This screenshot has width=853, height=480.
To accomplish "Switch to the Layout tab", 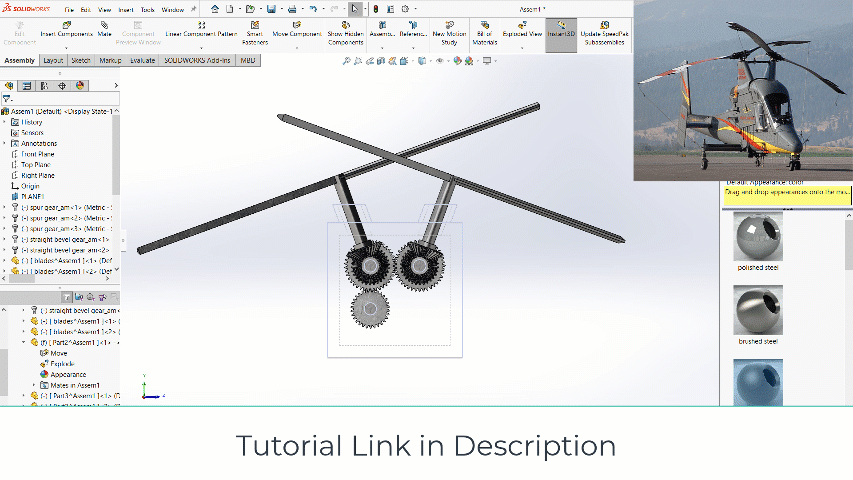I will (x=53, y=60).
